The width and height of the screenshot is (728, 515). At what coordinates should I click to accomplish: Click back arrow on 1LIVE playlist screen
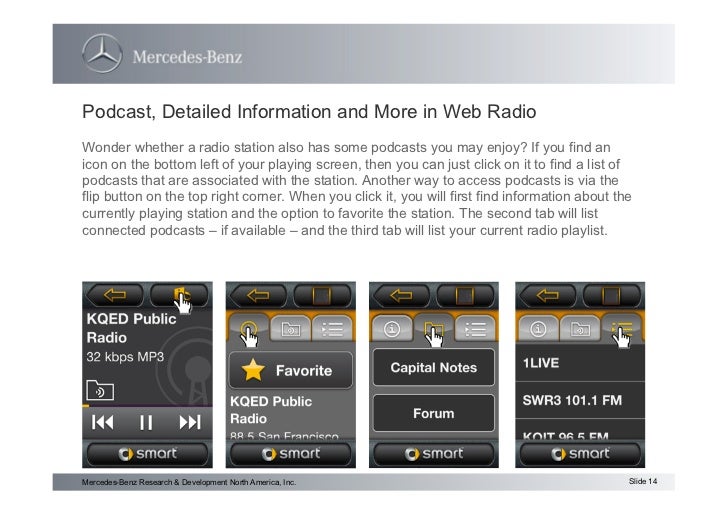548,295
